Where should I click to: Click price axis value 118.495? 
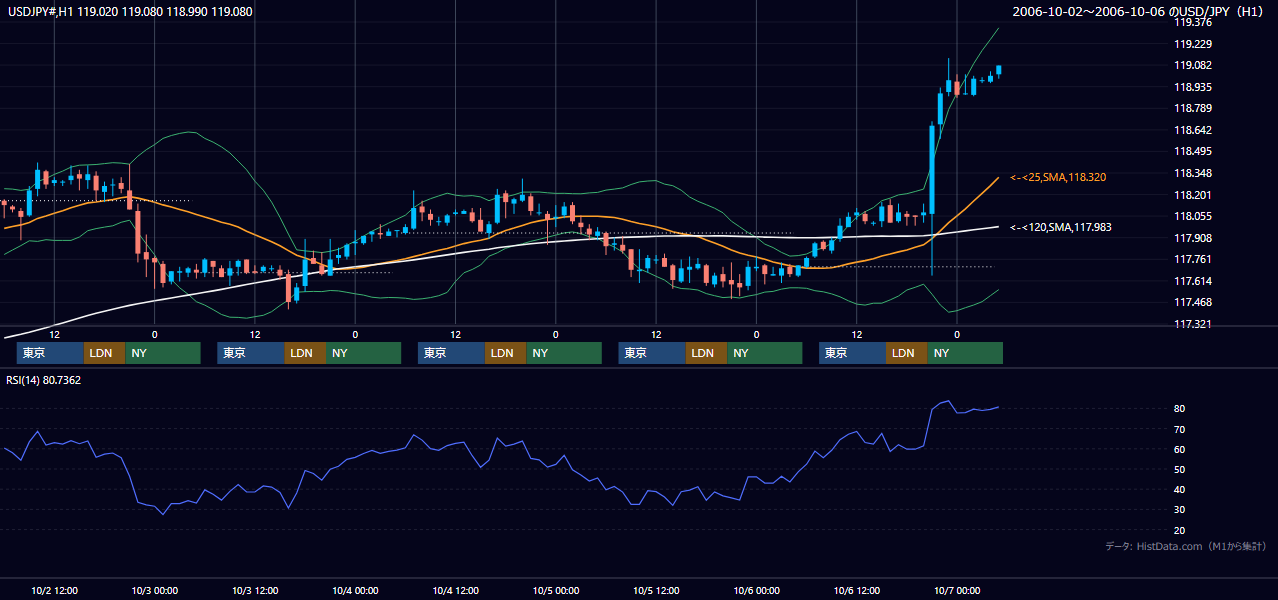tap(1192, 152)
